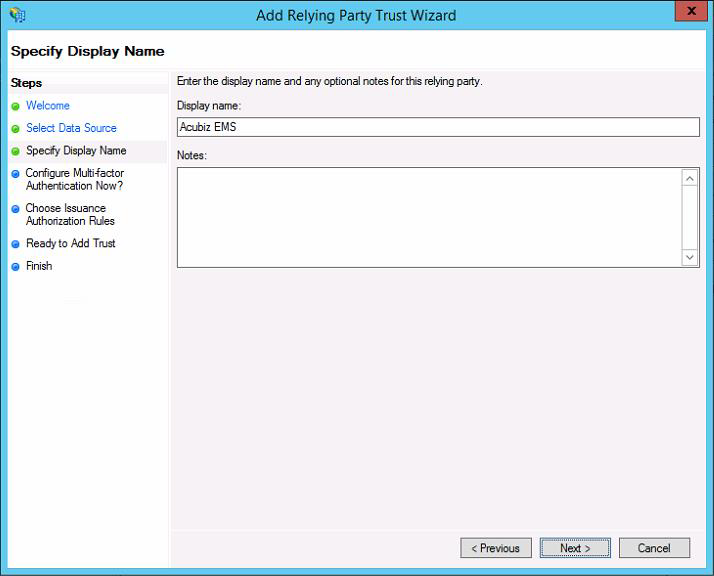Image resolution: width=714 pixels, height=576 pixels.
Task: Click blue bullet beside Ready to Add Trust
Action: [x=15, y=244]
